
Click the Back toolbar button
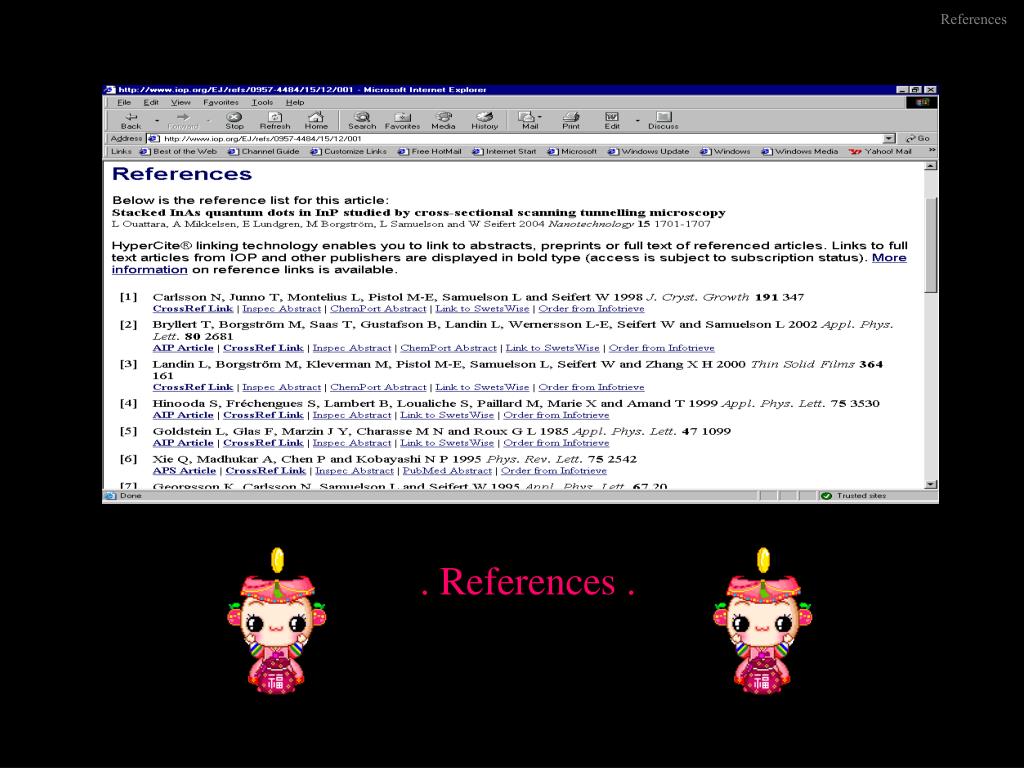click(x=131, y=120)
